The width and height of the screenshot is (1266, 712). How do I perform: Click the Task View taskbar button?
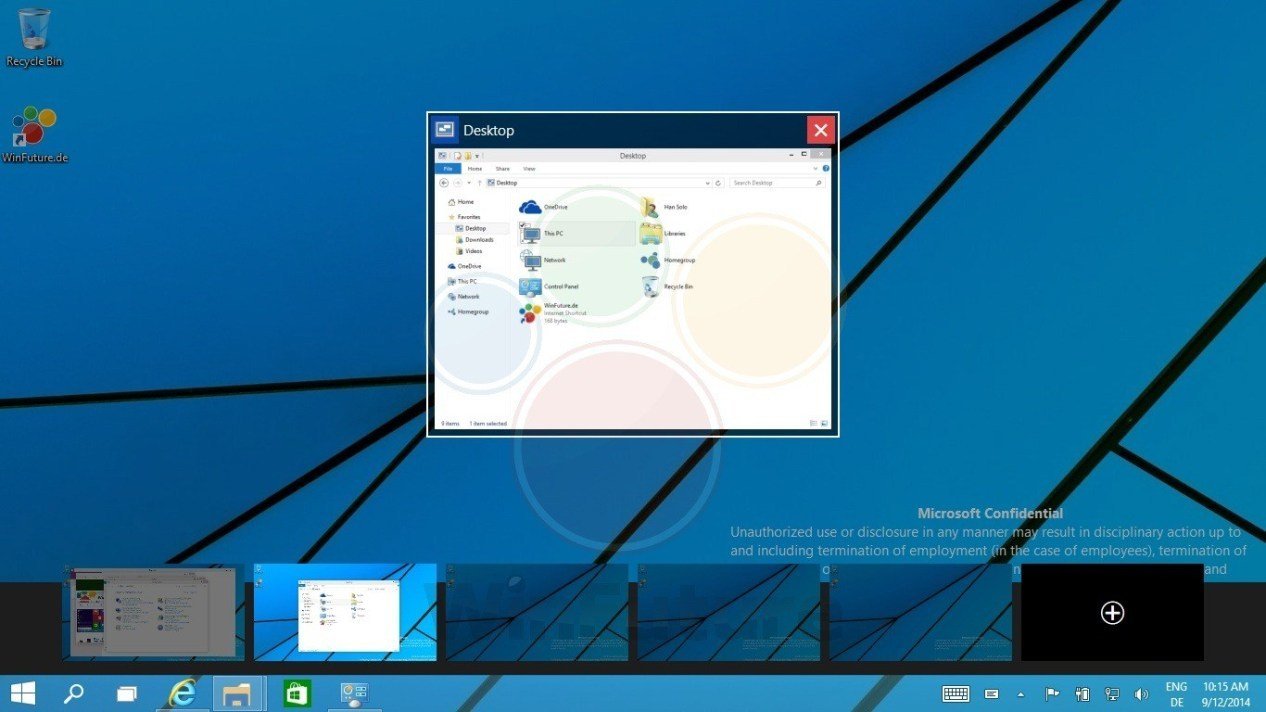pos(127,693)
